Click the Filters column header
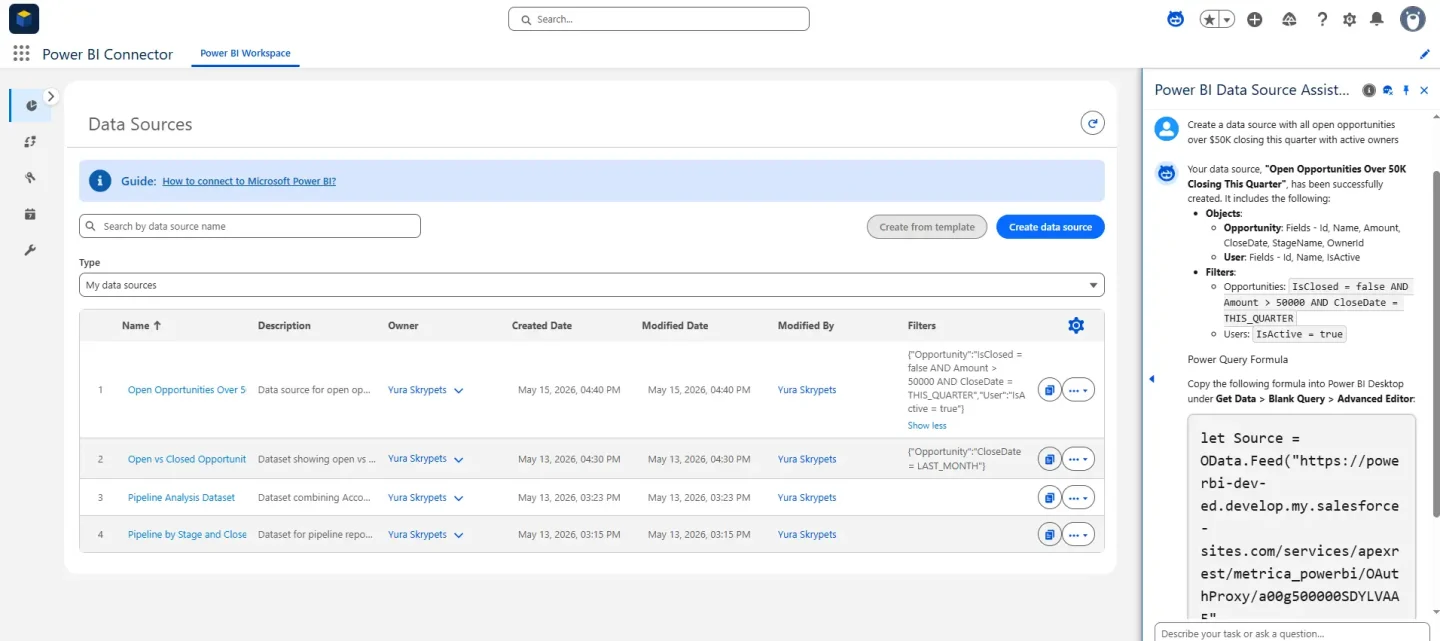This screenshot has height=641, width=1440. click(x=922, y=325)
